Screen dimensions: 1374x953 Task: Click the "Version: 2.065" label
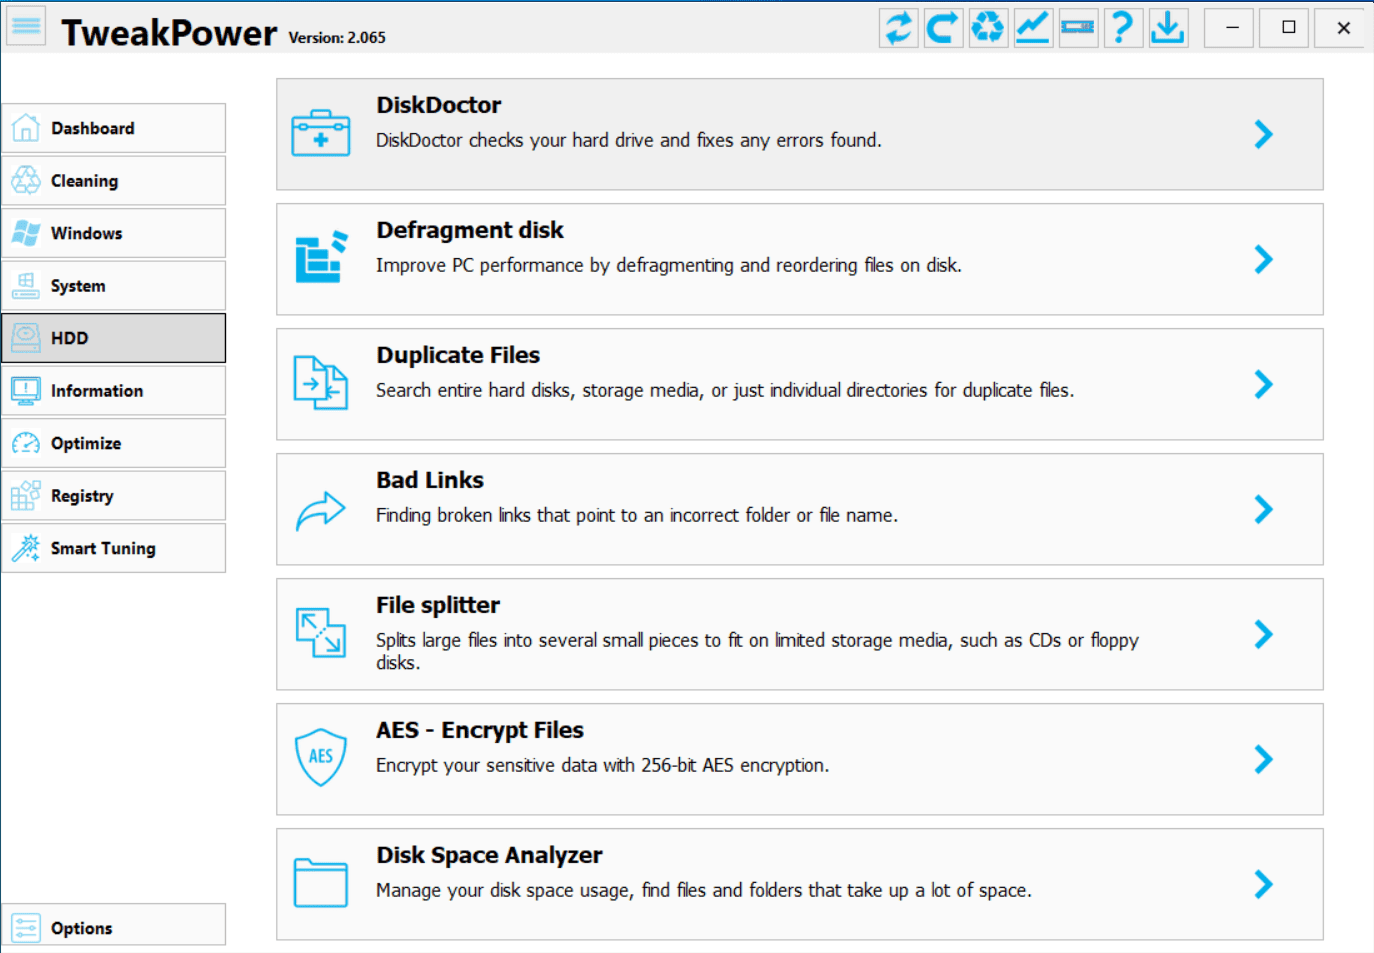pyautogui.click(x=337, y=38)
